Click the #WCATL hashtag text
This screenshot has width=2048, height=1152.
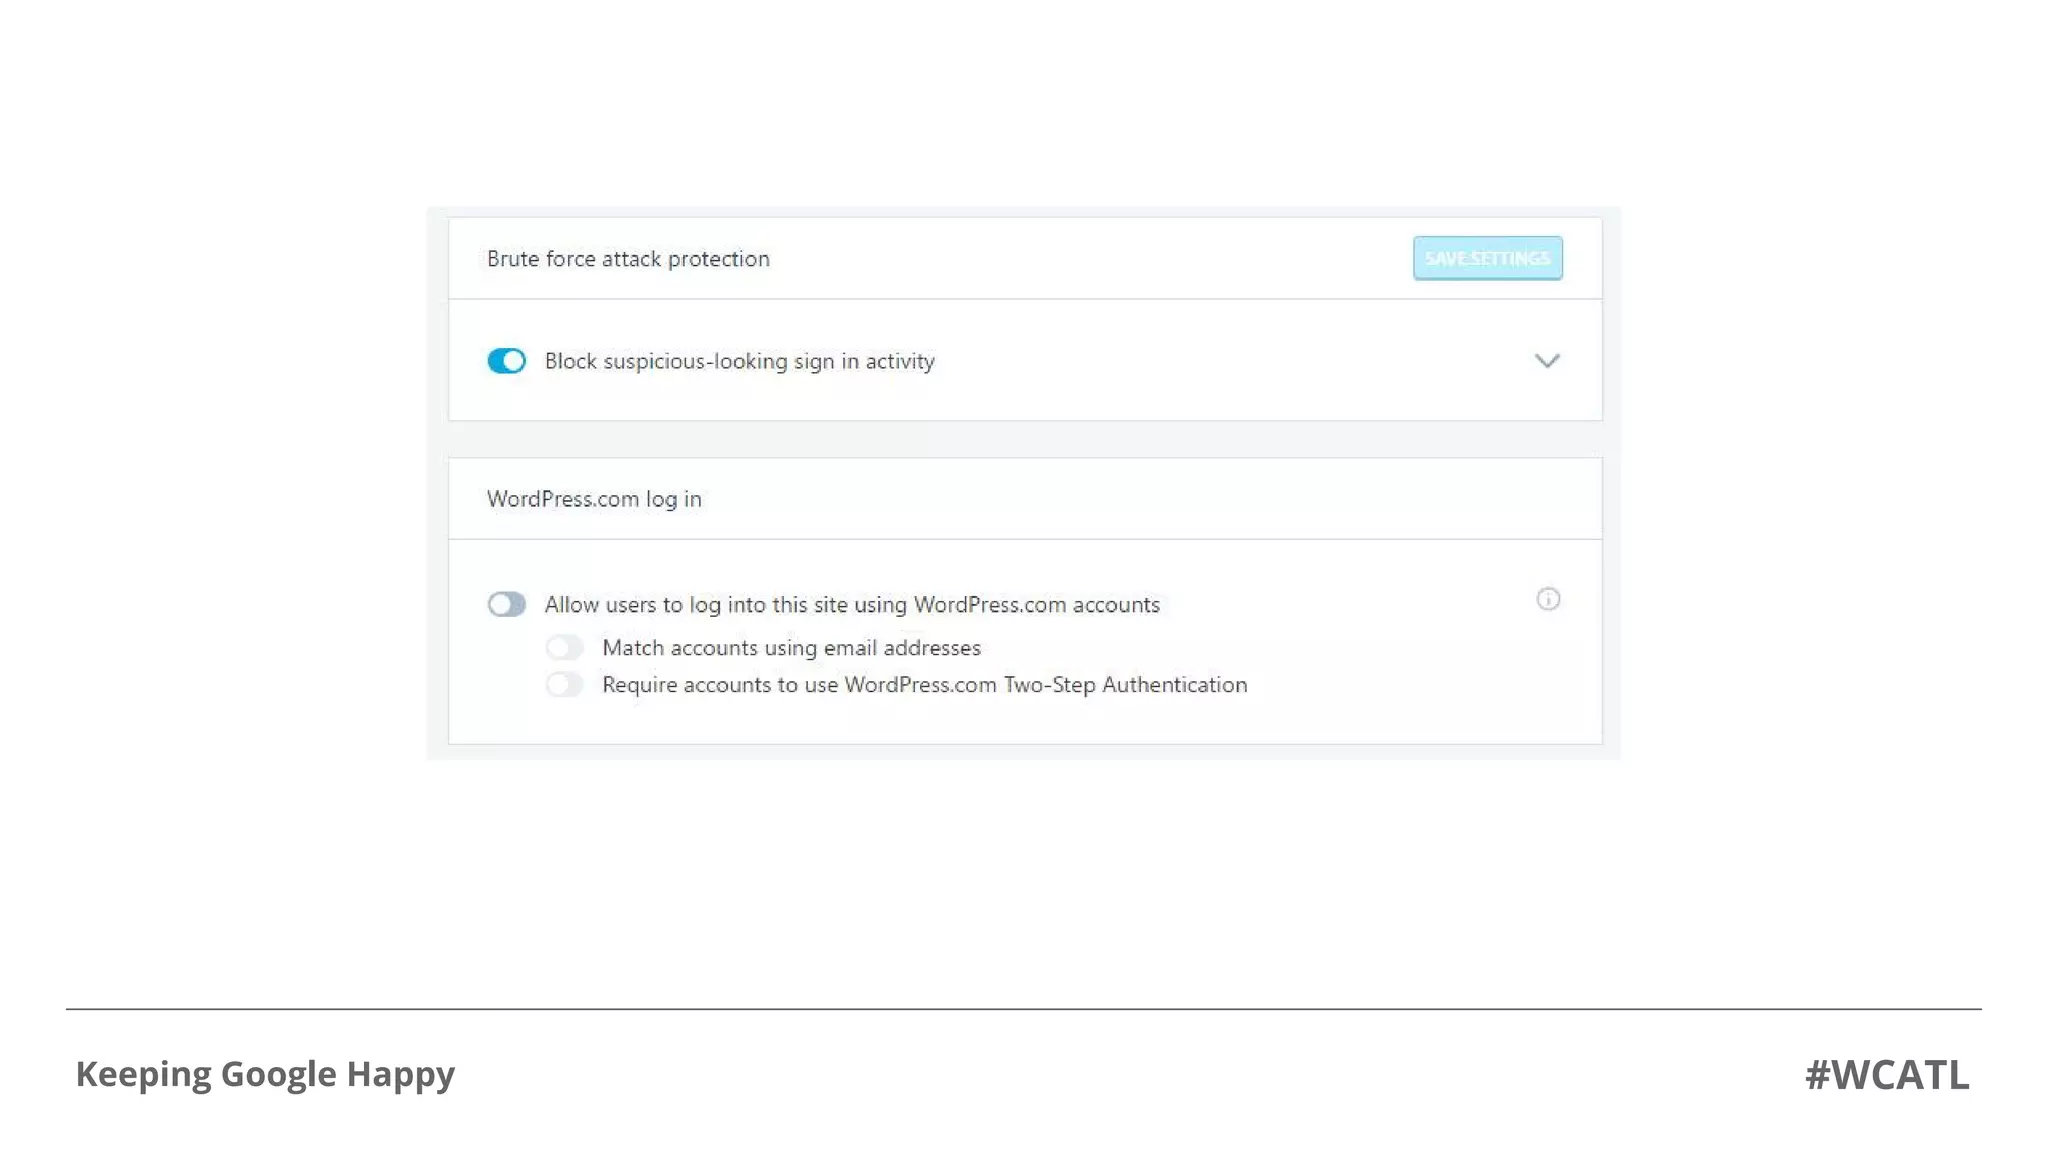pos(1886,1075)
